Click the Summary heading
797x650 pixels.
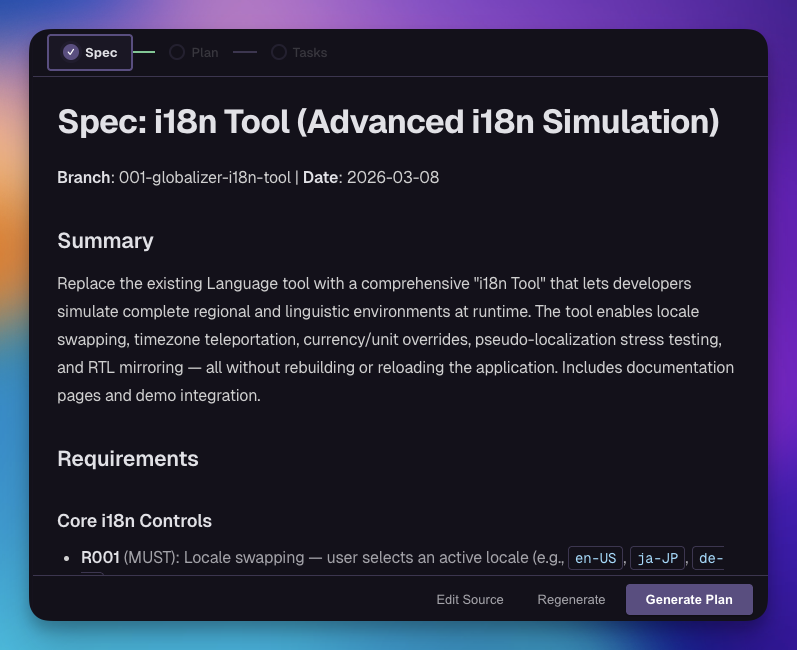[105, 241]
